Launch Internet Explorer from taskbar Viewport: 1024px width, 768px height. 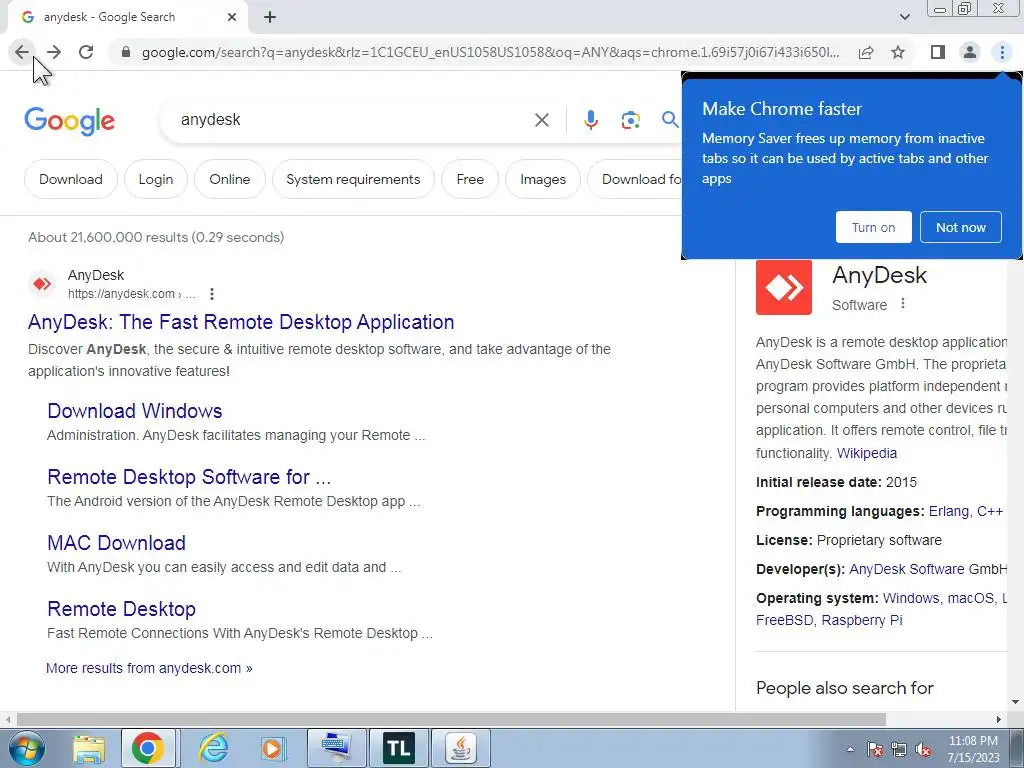[x=213, y=748]
